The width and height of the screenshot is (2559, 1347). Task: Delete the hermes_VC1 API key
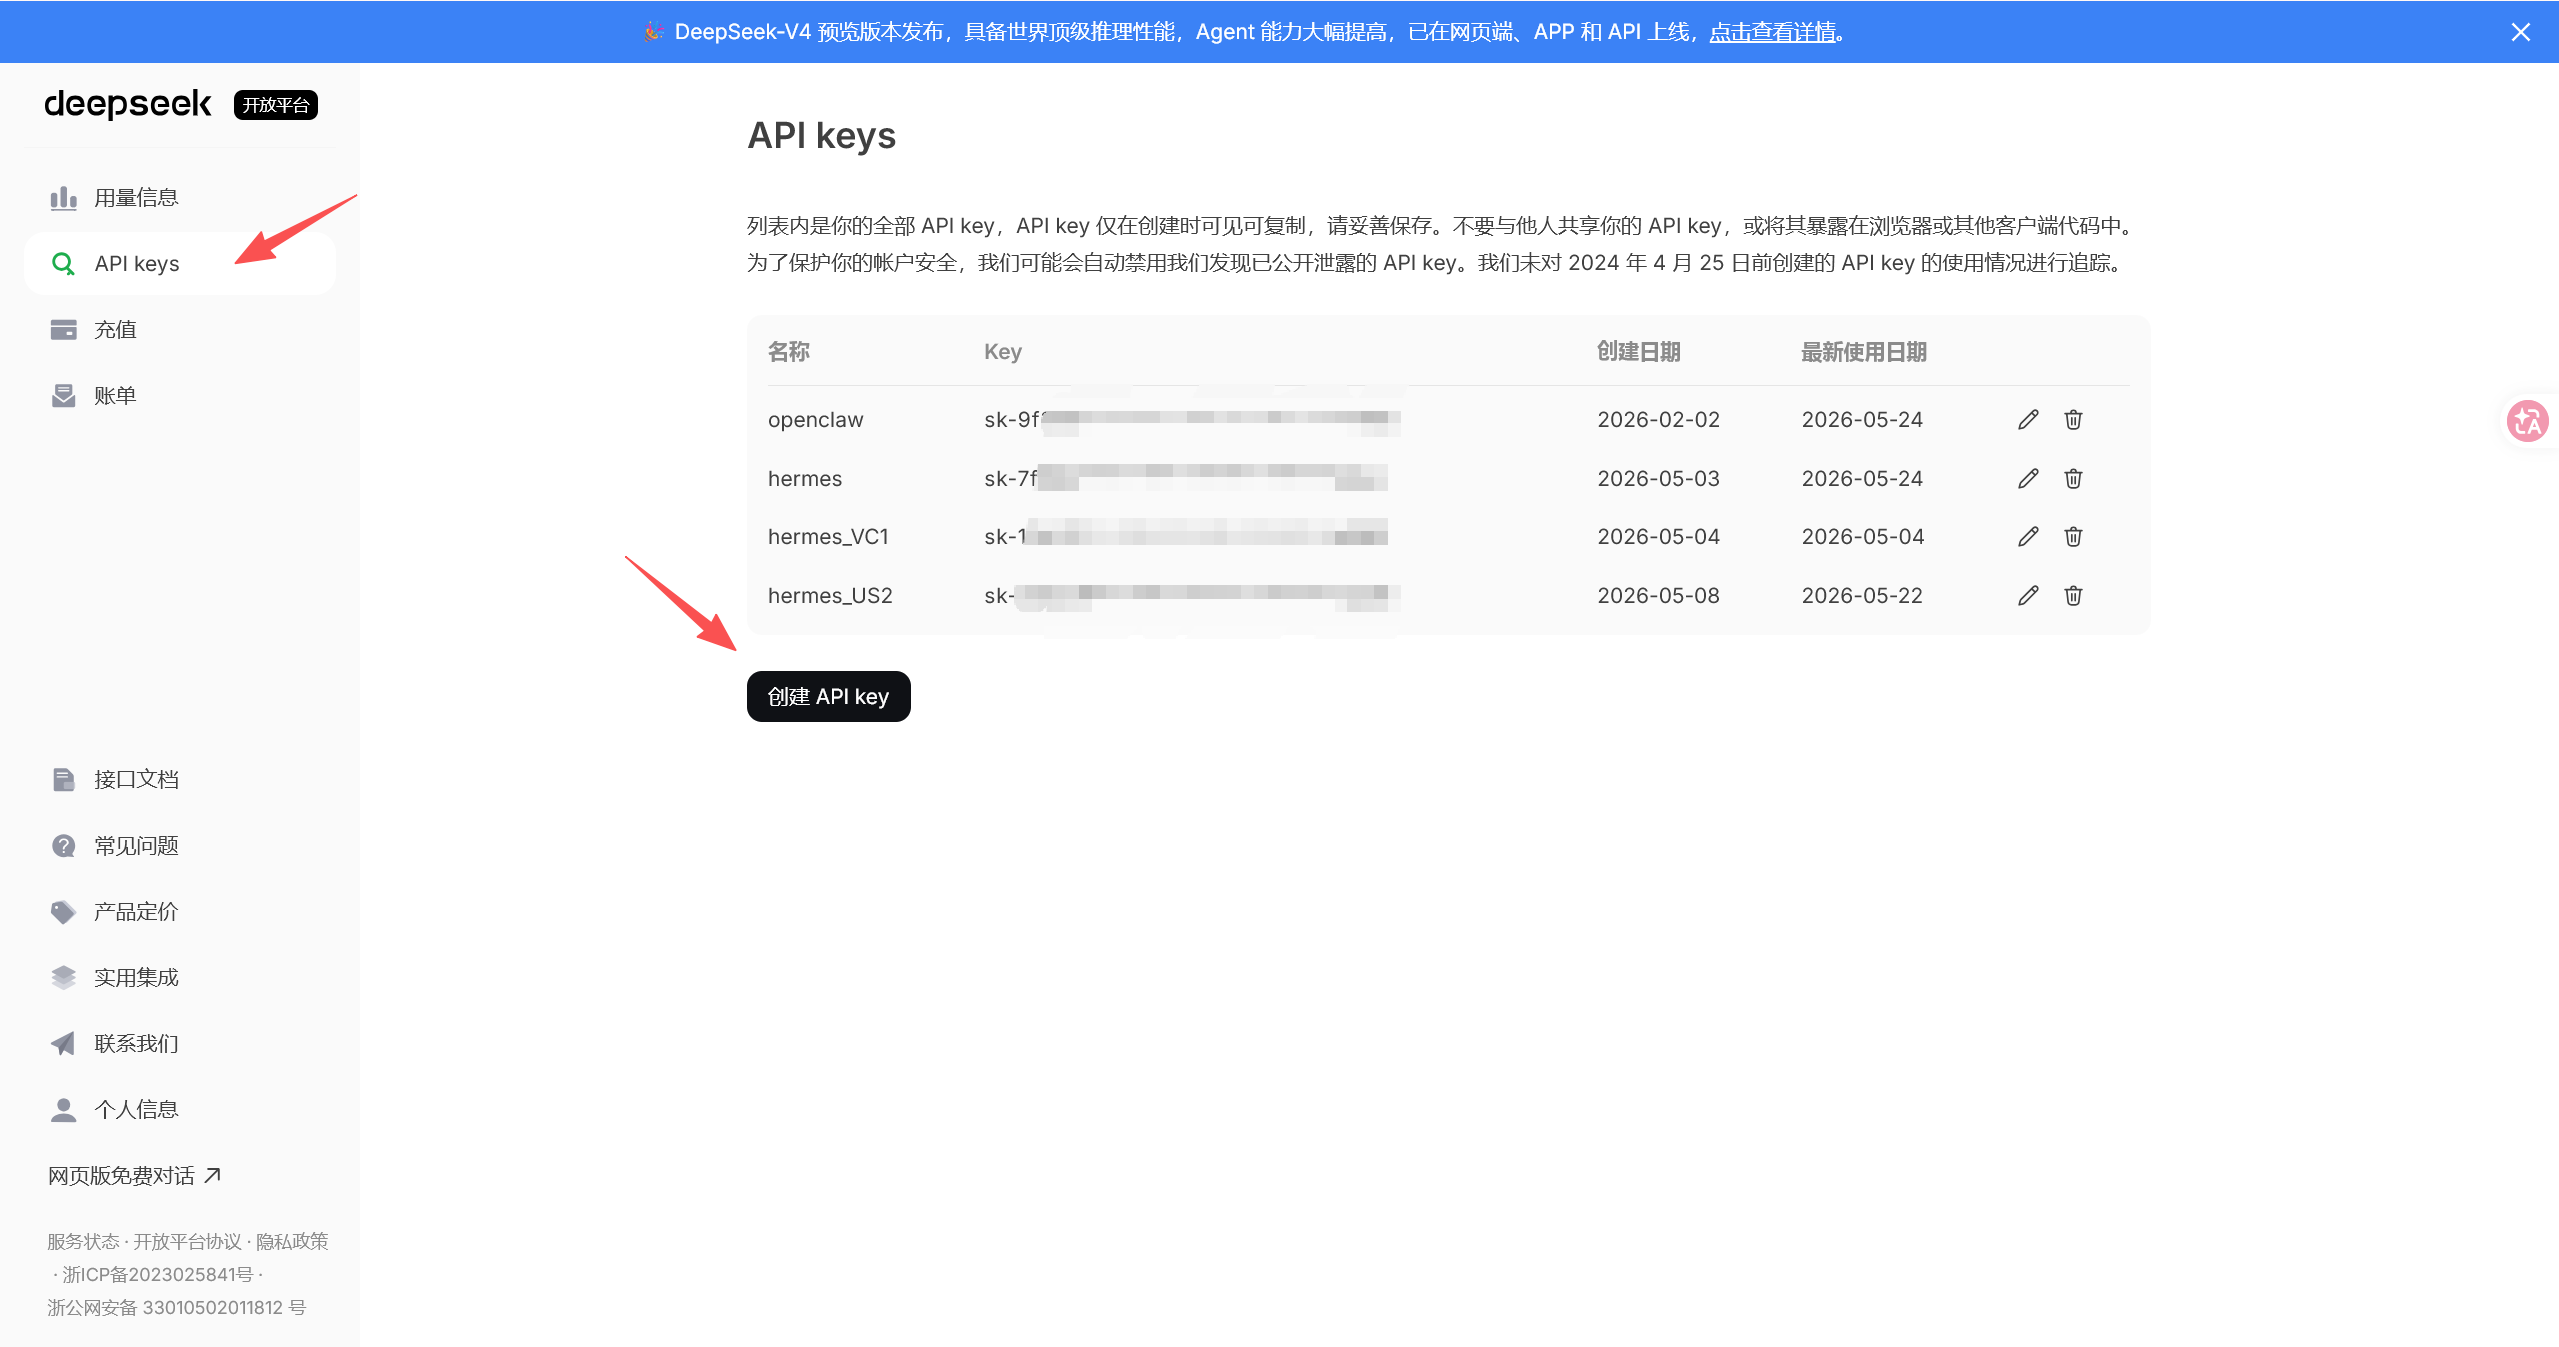coord(2074,537)
